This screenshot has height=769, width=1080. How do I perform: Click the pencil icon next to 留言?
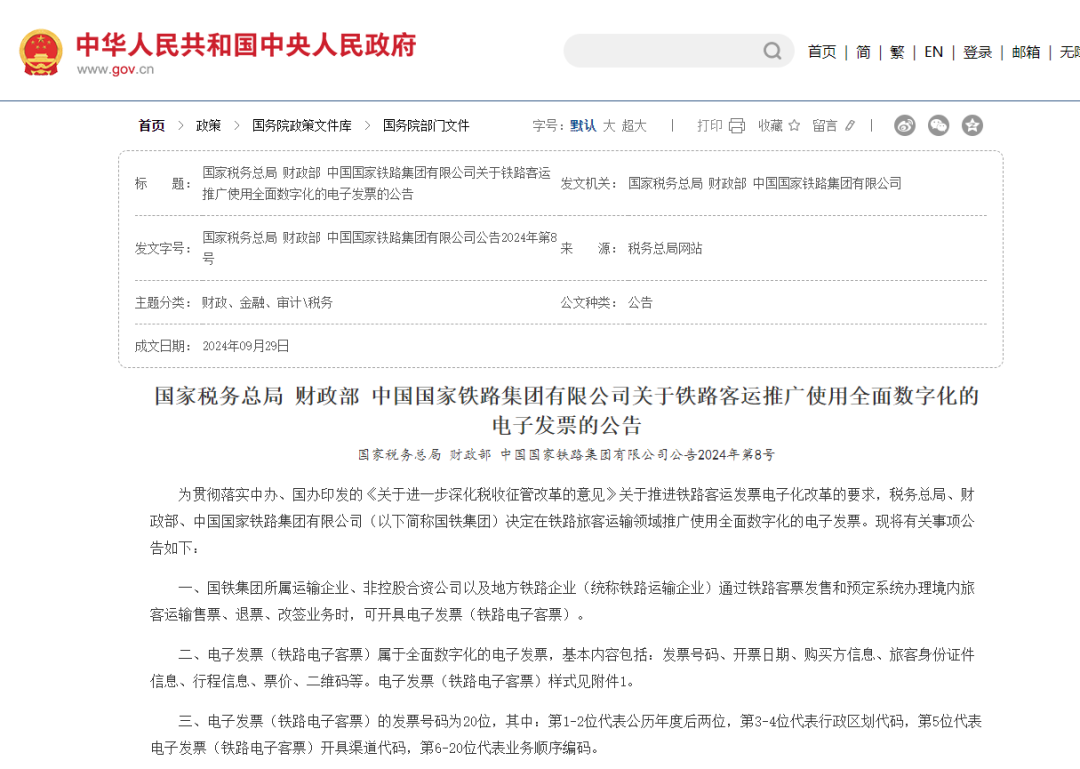click(x=850, y=126)
